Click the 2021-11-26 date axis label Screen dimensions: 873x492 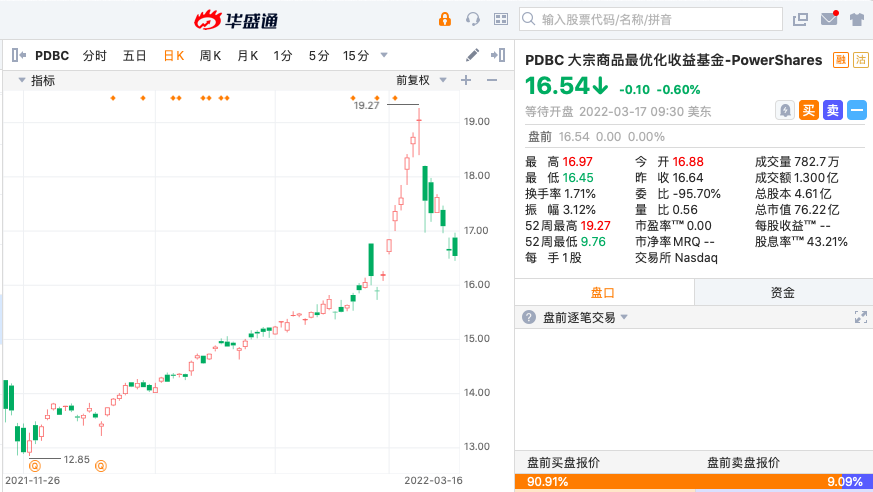32,480
